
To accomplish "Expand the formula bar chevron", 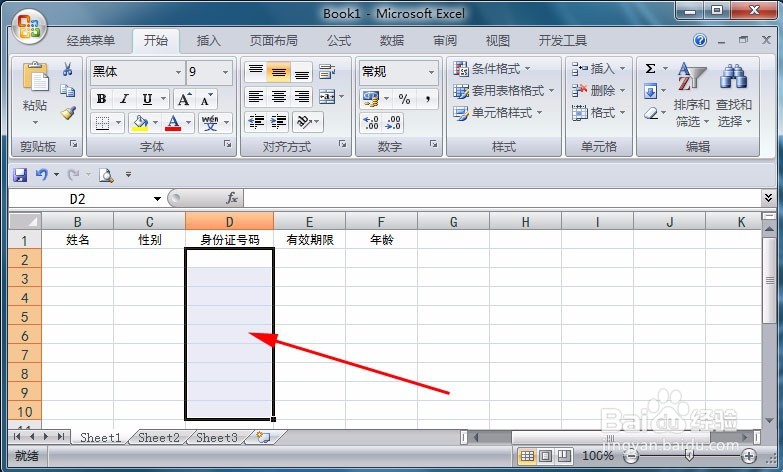I will pos(768,198).
